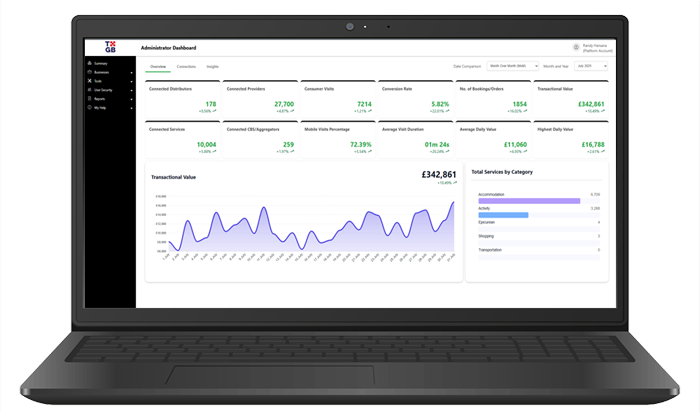Click the £342,861 value on the Transactional Value card
700x414 pixels.
pos(591,104)
